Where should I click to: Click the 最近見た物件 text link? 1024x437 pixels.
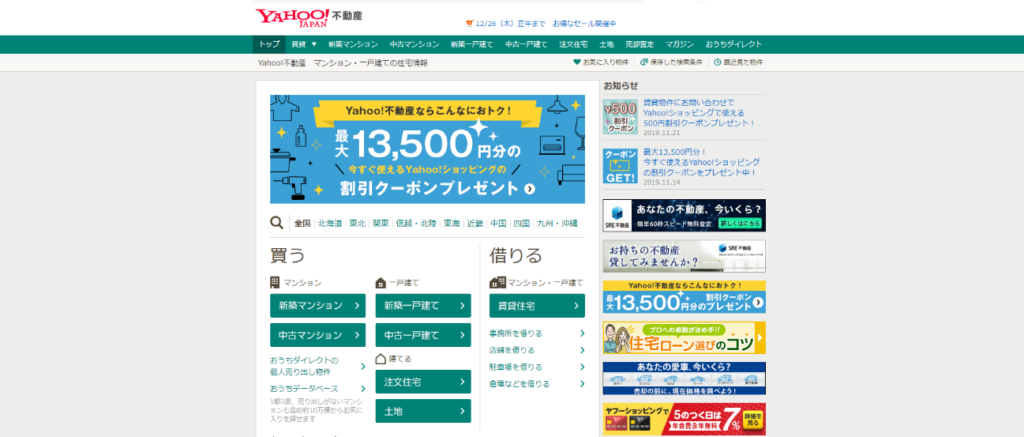(x=743, y=63)
